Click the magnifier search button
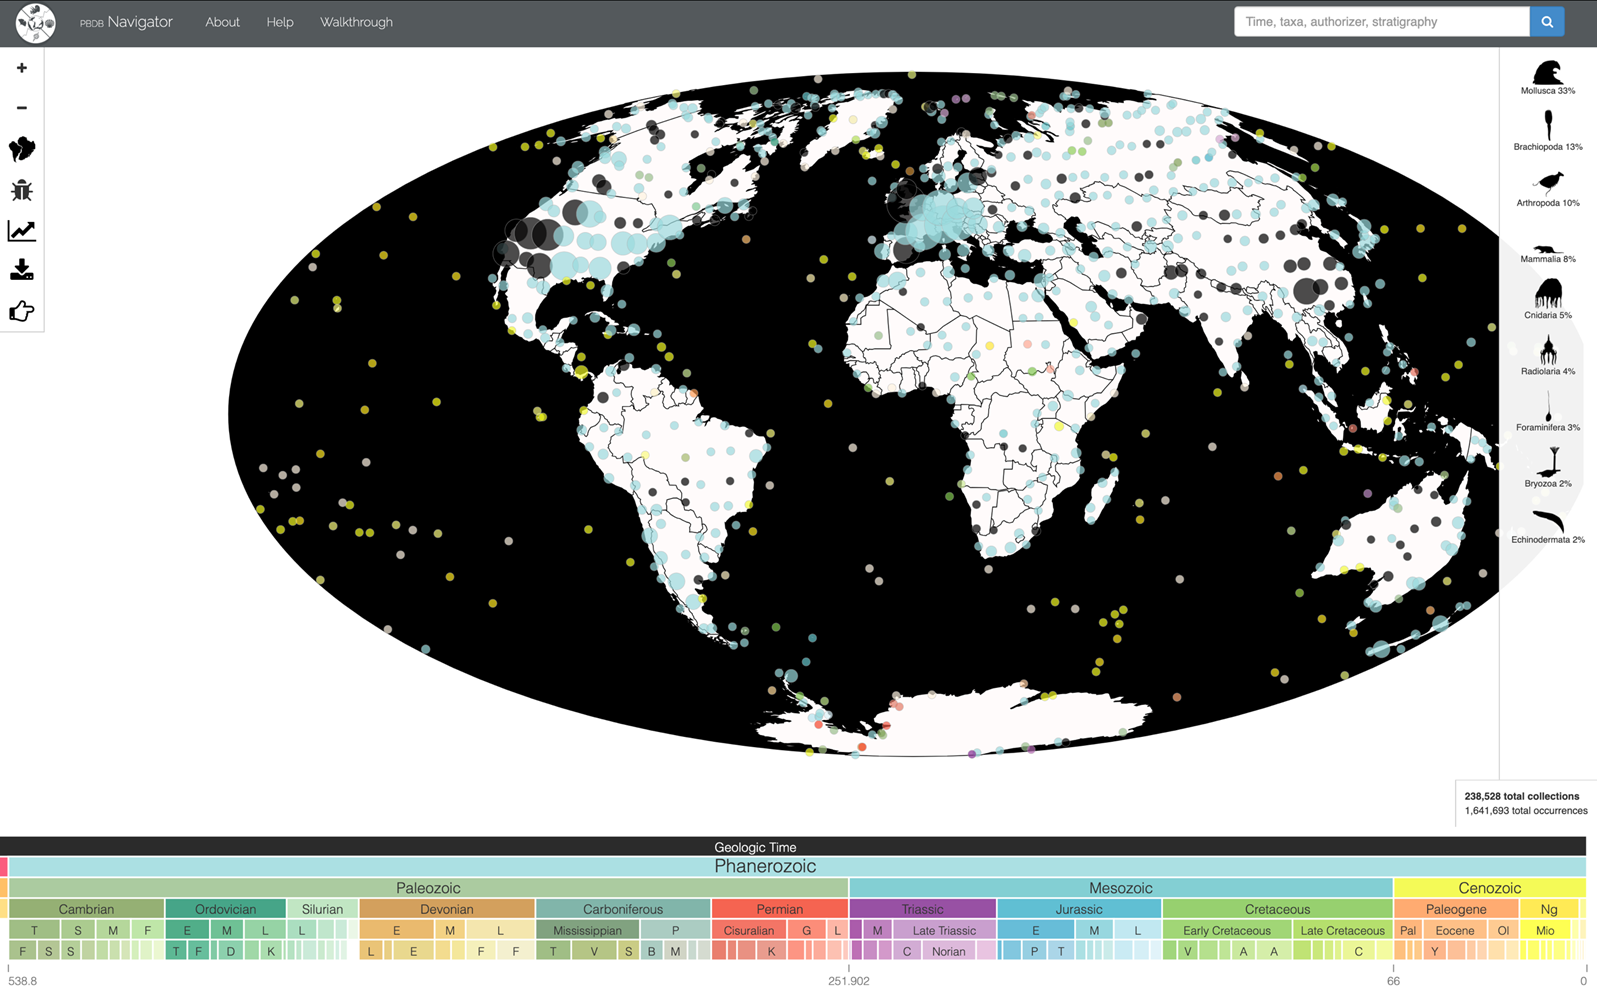This screenshot has width=1597, height=998. 1547,21
